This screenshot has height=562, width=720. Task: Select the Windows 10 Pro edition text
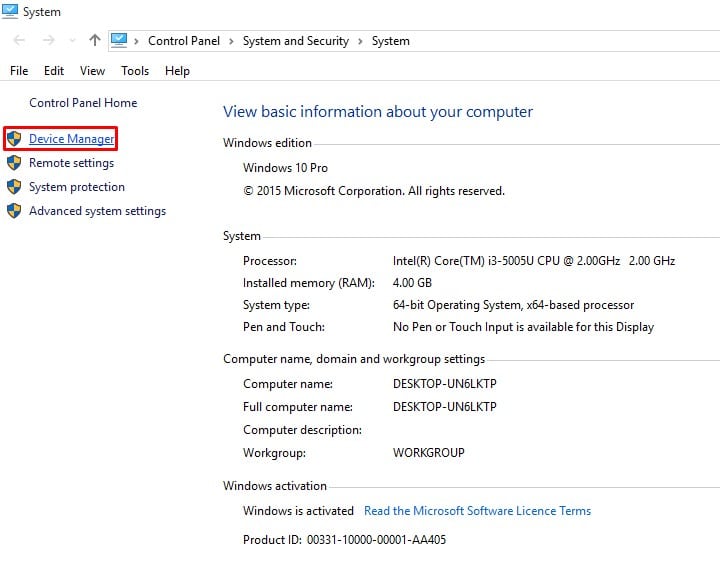click(285, 168)
